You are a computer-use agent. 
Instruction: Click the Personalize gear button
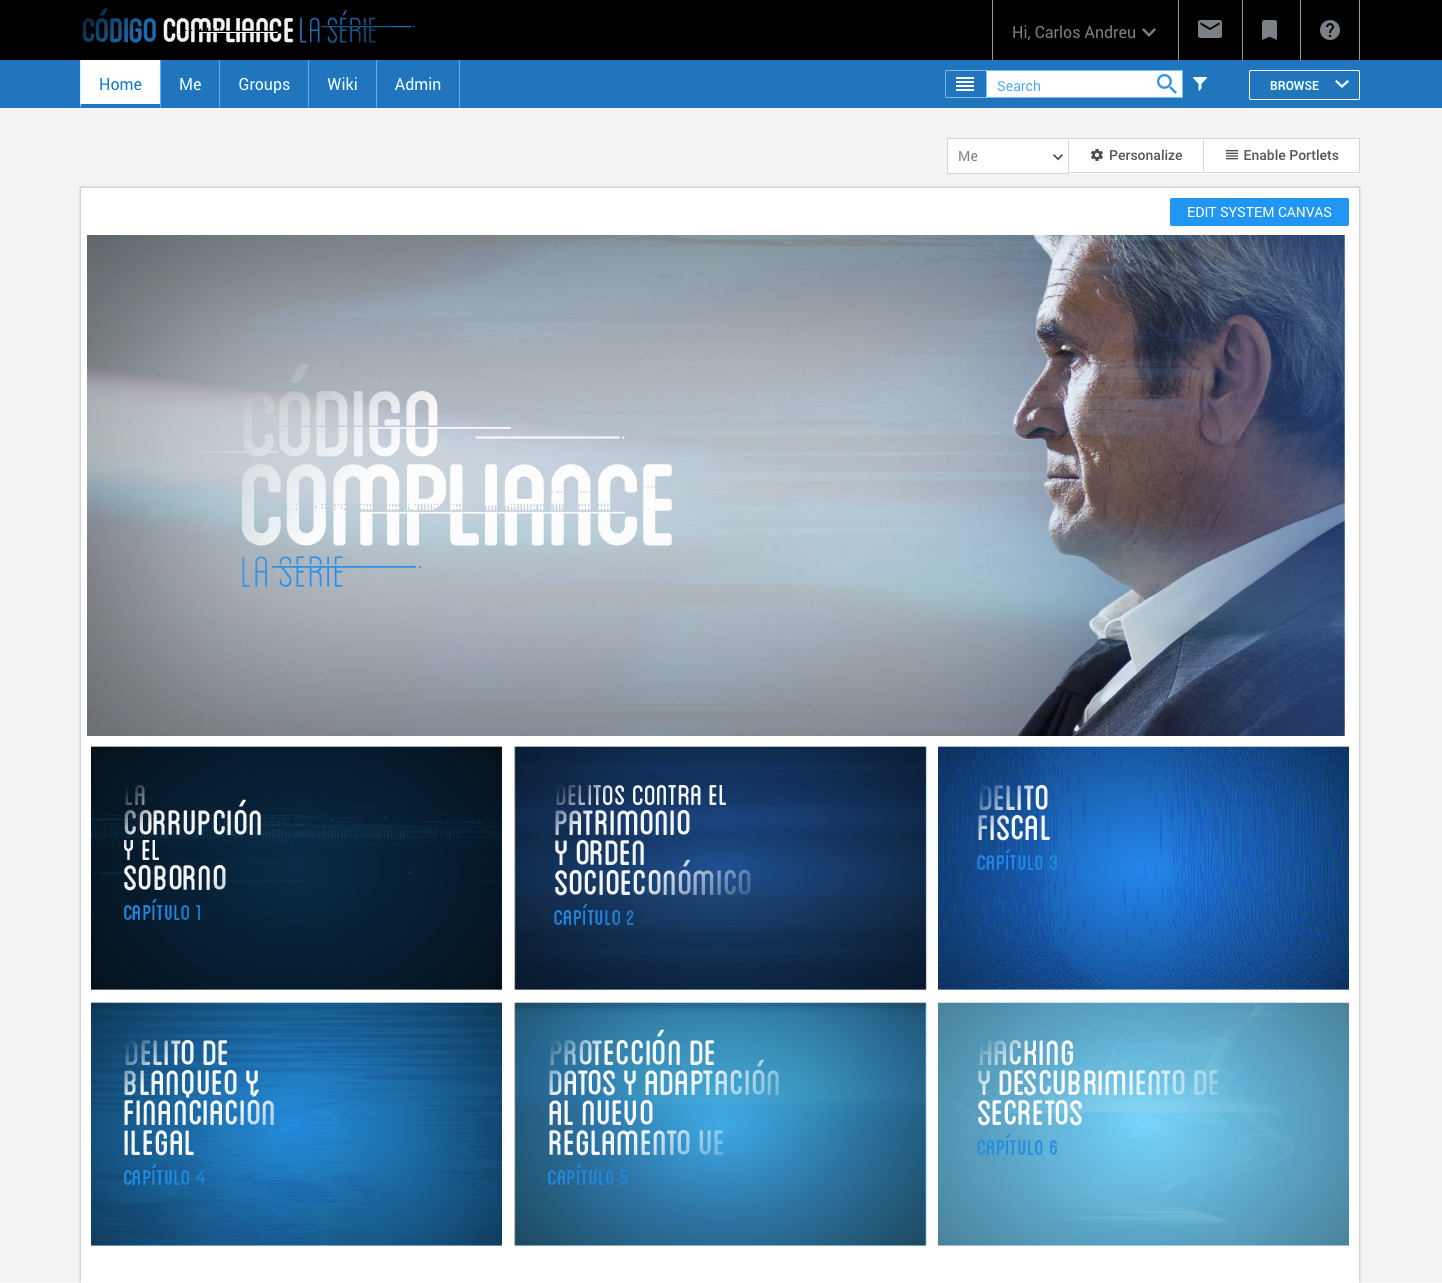1136,155
